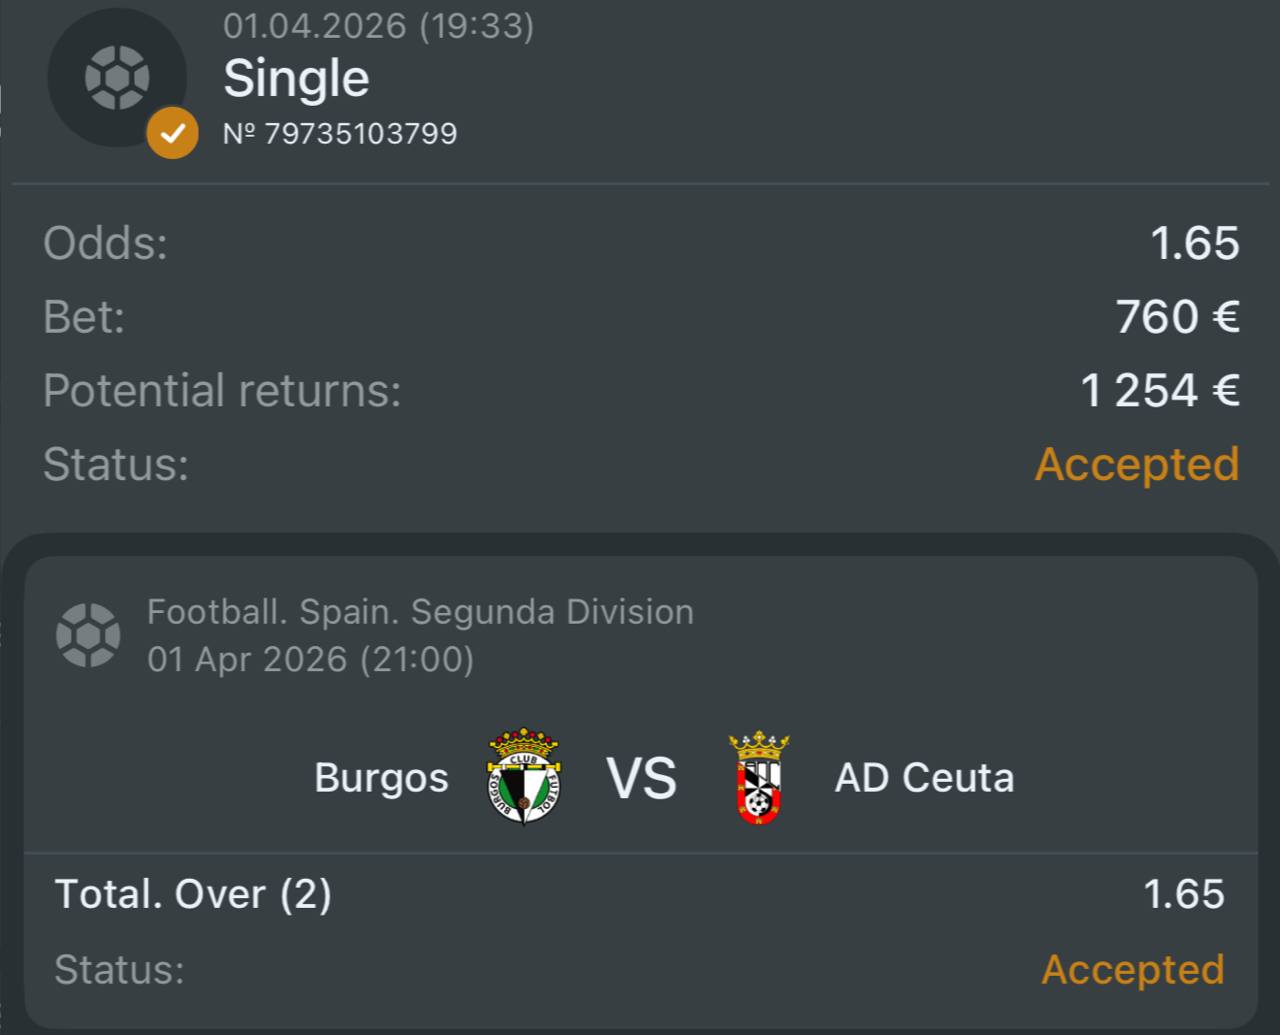Click the AD Ceuta club crest
Image resolution: width=1280 pixels, height=1035 pixels.
click(759, 777)
